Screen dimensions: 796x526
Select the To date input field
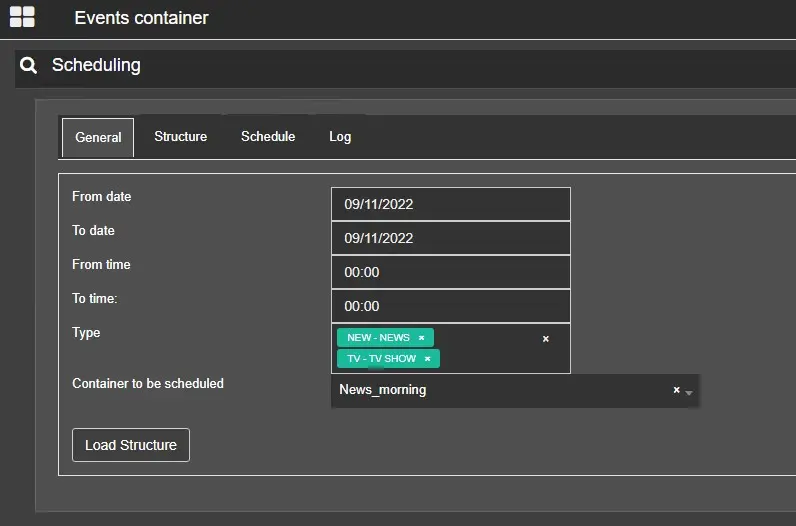450,238
